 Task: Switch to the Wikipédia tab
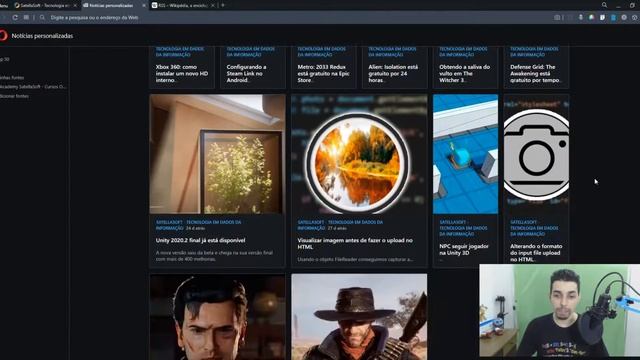point(180,6)
